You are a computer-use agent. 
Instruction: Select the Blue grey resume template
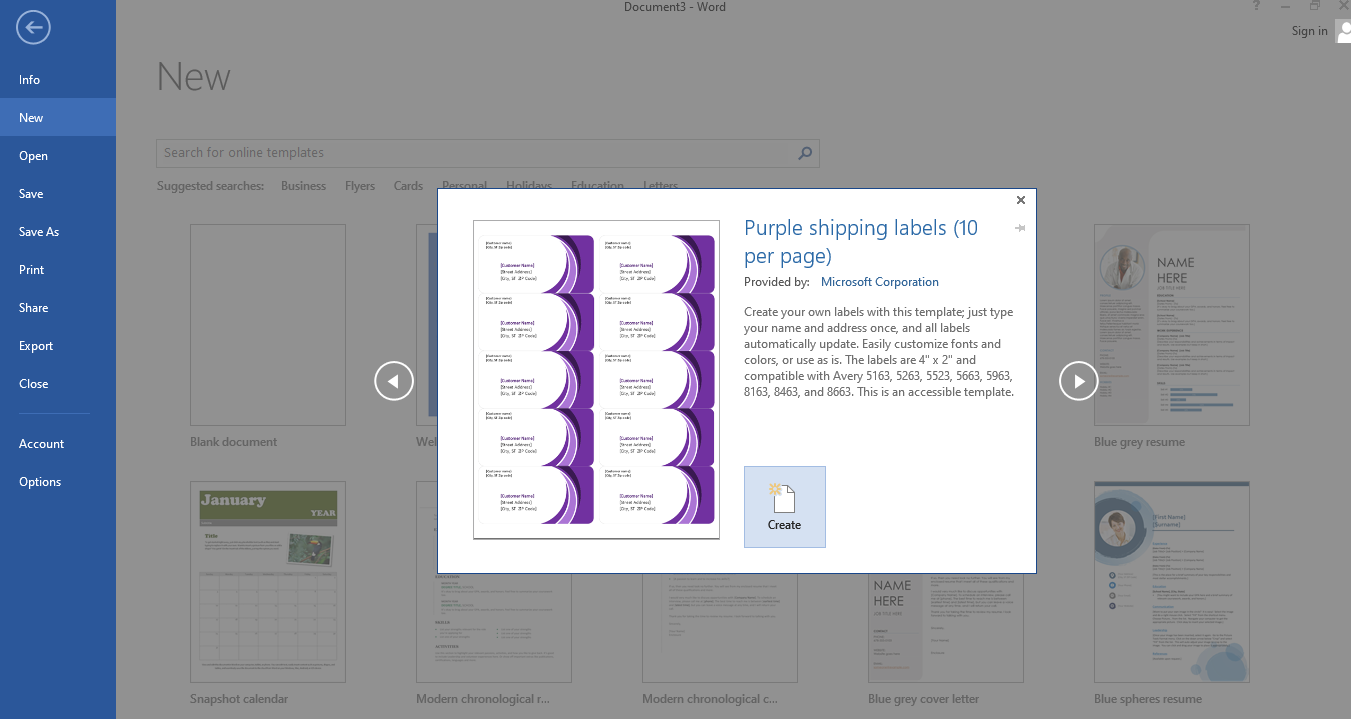pos(1172,325)
